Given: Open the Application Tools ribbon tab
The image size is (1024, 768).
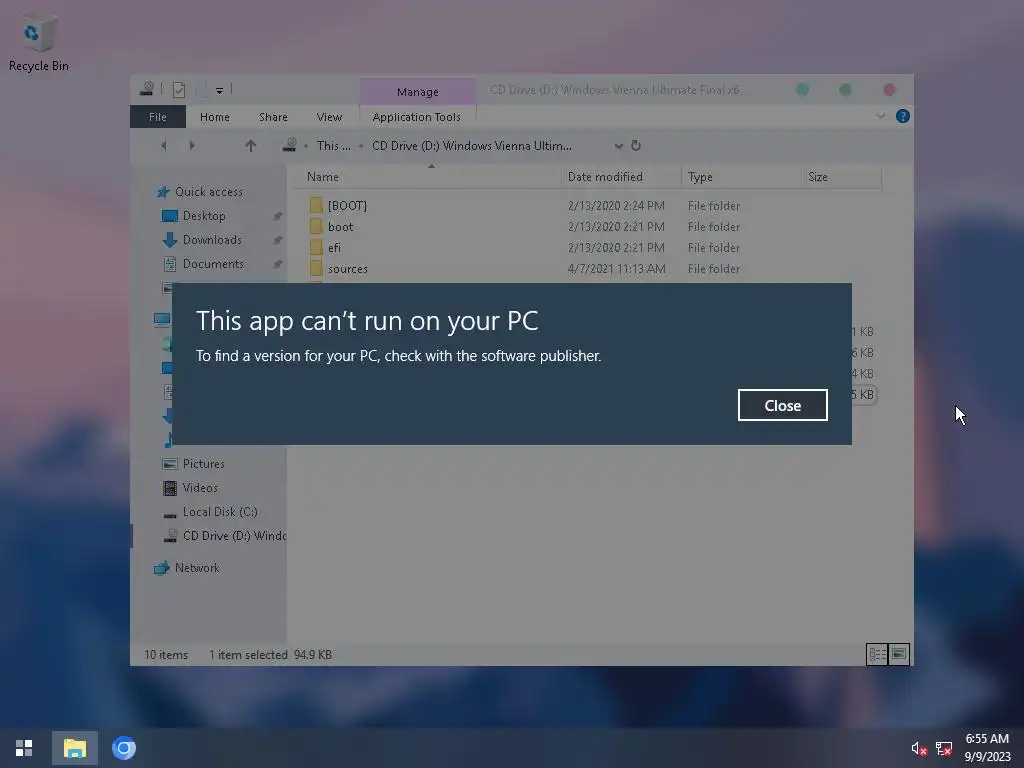Looking at the screenshot, I should [416, 117].
